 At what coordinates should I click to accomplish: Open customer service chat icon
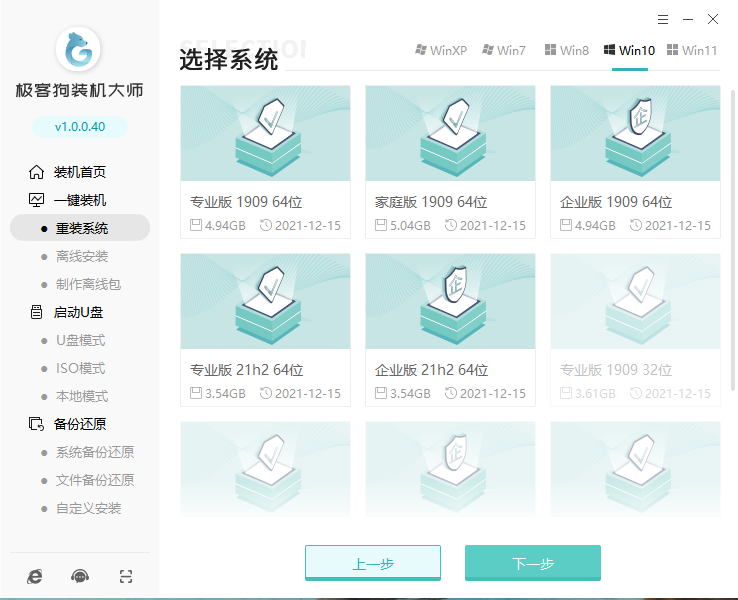(80, 576)
